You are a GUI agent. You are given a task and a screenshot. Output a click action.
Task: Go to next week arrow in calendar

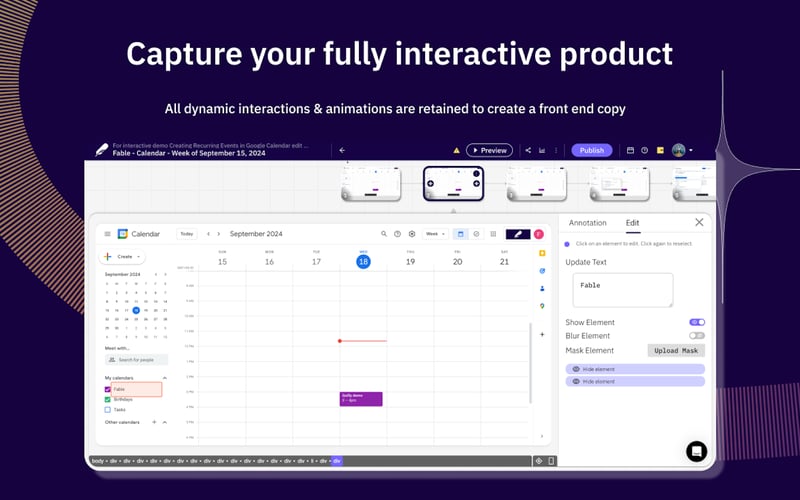click(219, 234)
